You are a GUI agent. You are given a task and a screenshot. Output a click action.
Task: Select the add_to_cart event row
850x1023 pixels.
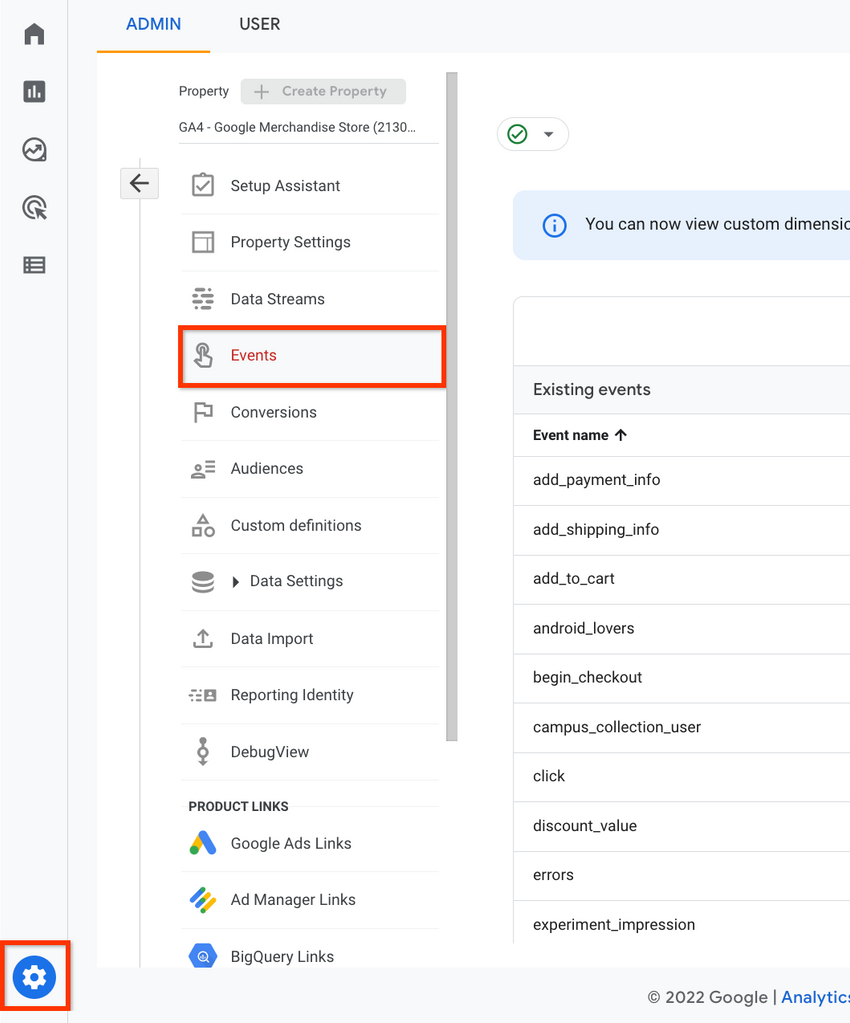(x=681, y=579)
